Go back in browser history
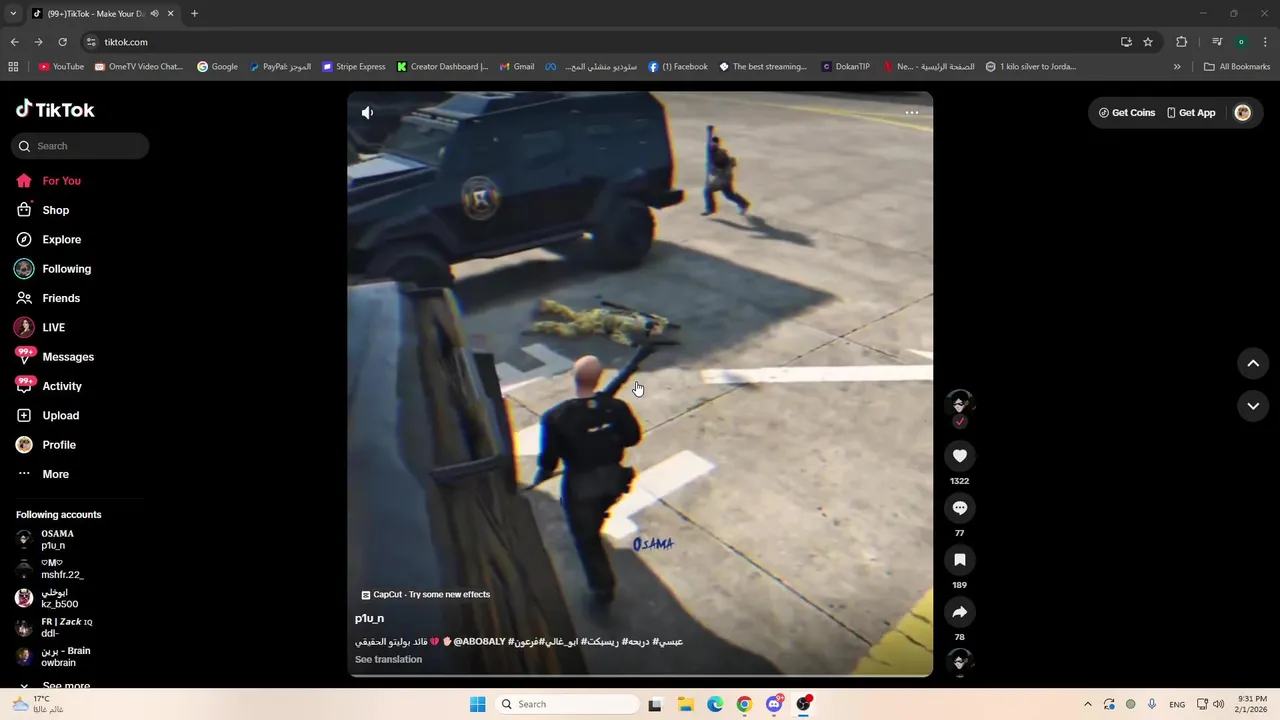Screen dimensions: 1280x720 [x=14, y=42]
